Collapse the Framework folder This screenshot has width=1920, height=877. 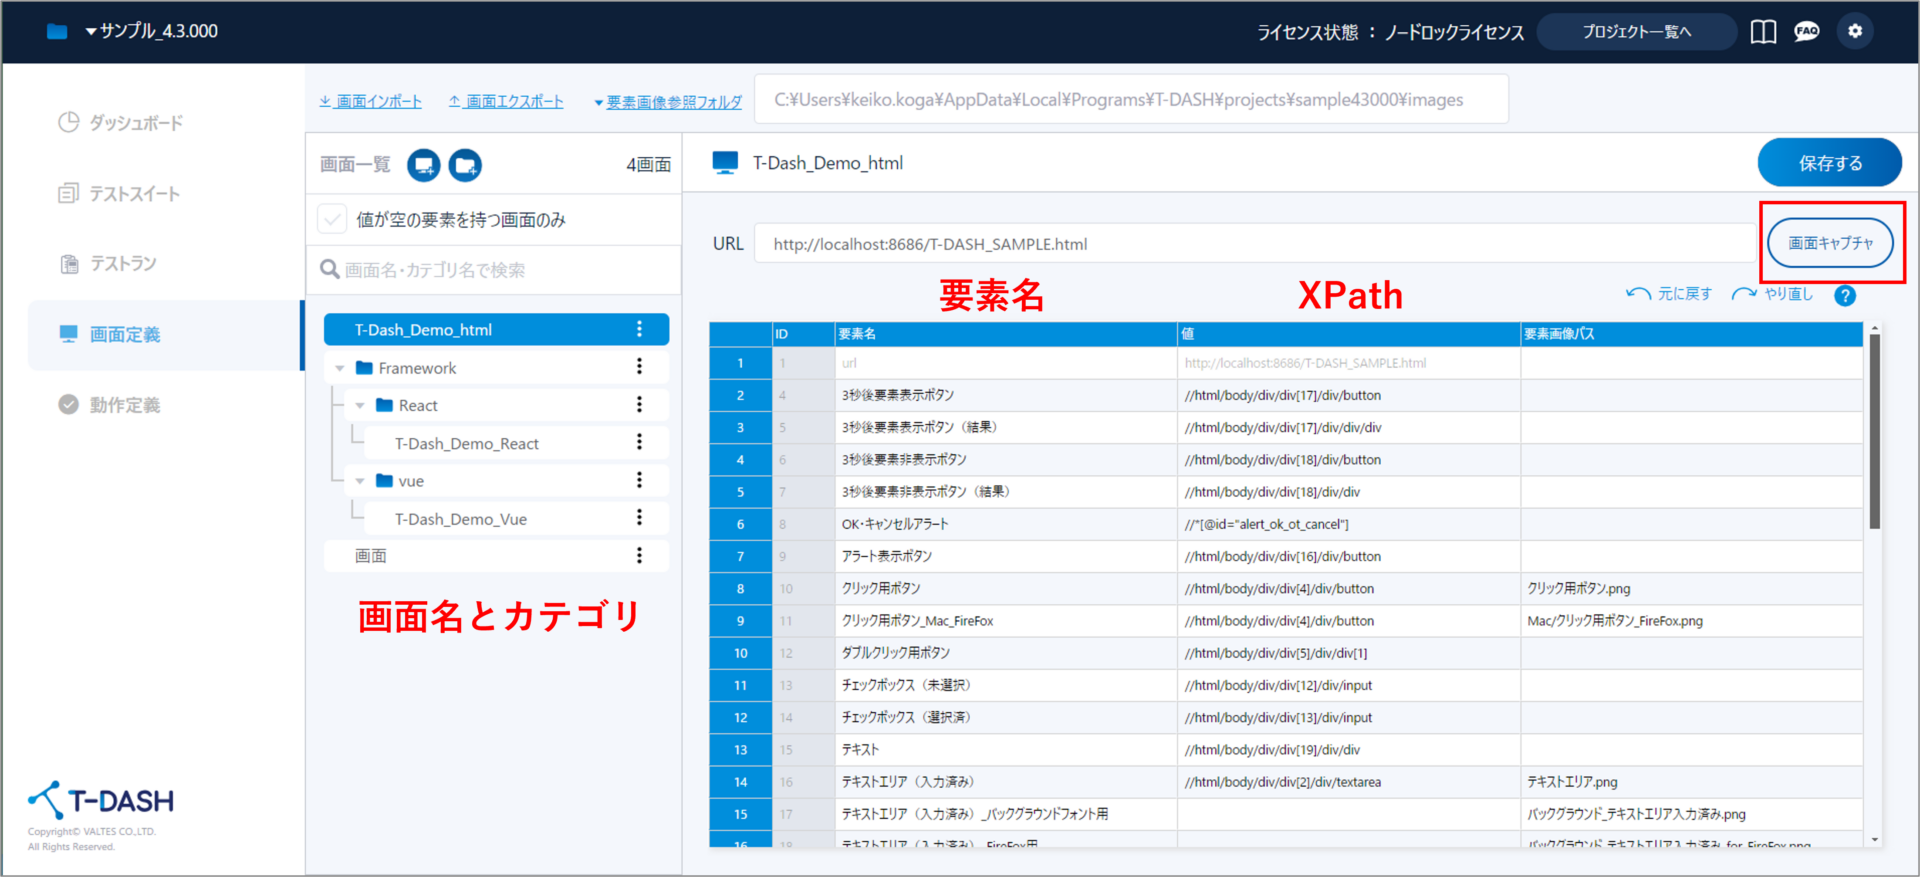pos(340,368)
